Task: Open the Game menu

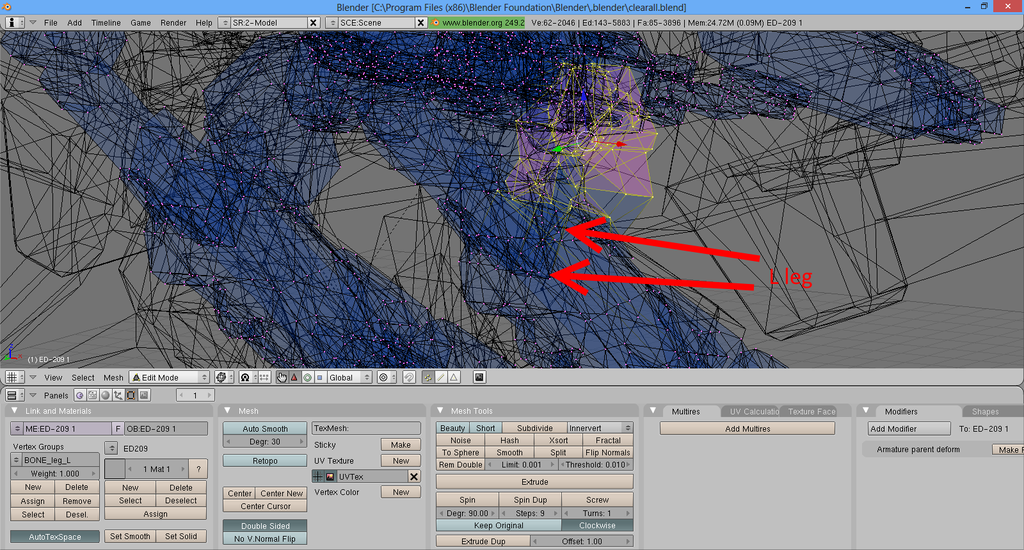Action: point(140,22)
